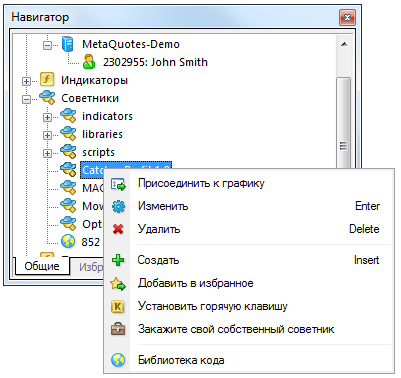Image resolution: width=401 pixels, height=378 pixels.
Task: Select the libraries folder label
Action: [x=102, y=134]
